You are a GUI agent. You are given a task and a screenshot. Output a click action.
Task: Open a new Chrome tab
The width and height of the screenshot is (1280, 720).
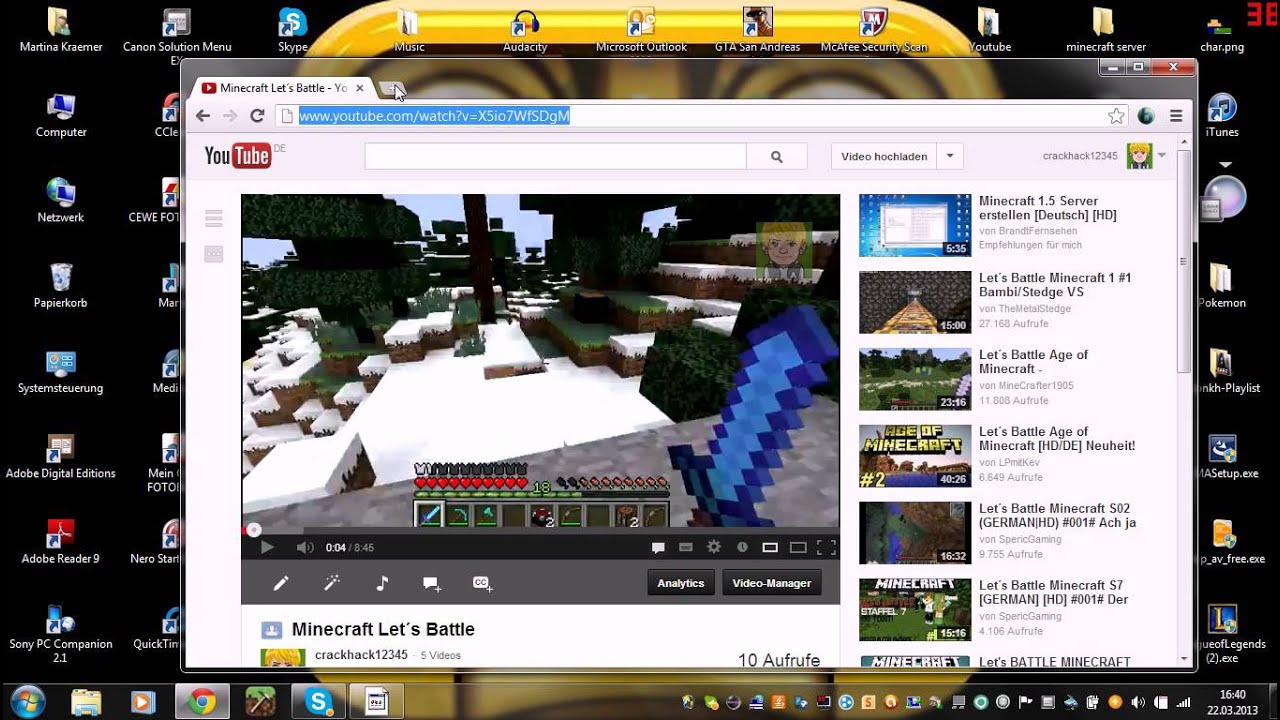pyautogui.click(x=392, y=89)
